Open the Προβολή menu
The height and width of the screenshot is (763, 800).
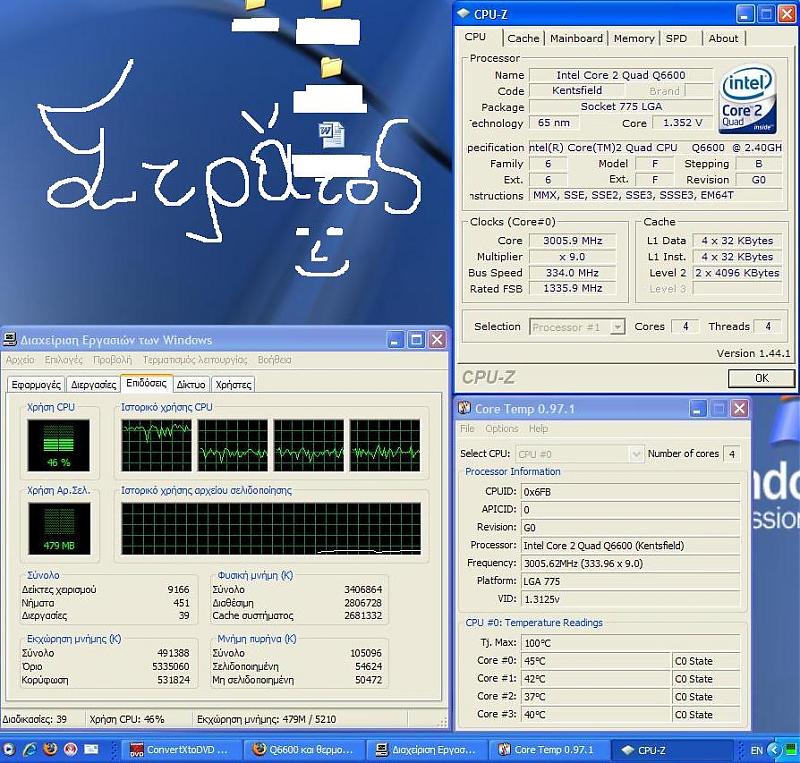(112, 360)
